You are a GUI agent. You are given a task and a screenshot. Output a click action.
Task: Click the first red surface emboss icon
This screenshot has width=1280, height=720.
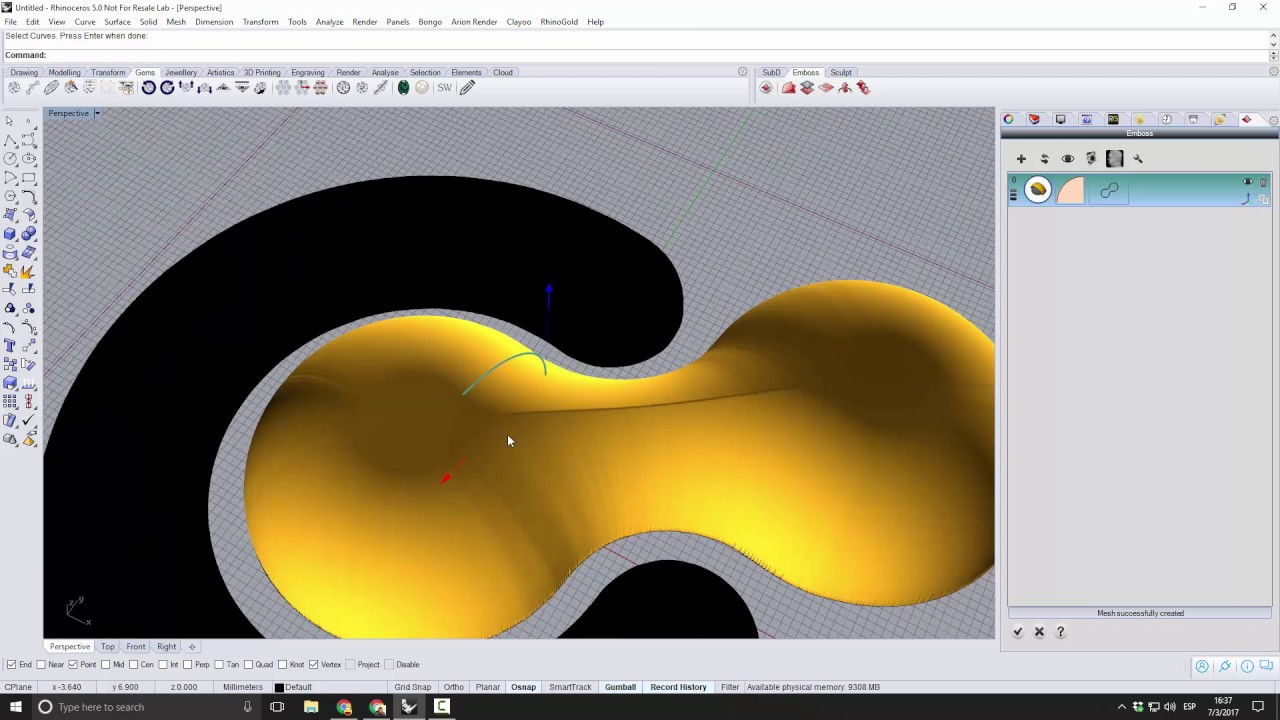click(789, 88)
